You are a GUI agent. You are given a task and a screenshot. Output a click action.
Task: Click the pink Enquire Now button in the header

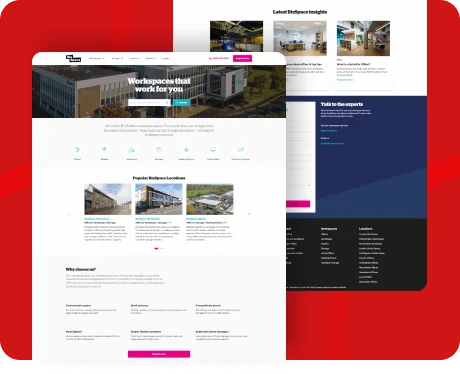pos(242,58)
